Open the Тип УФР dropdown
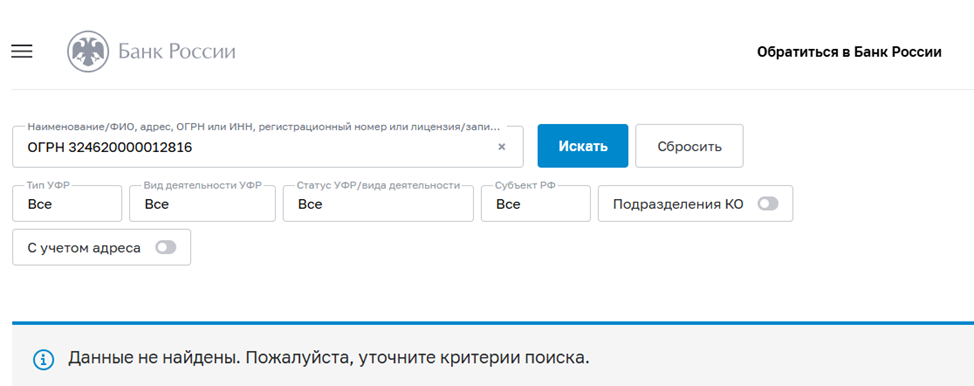The image size is (974, 386). [x=67, y=203]
